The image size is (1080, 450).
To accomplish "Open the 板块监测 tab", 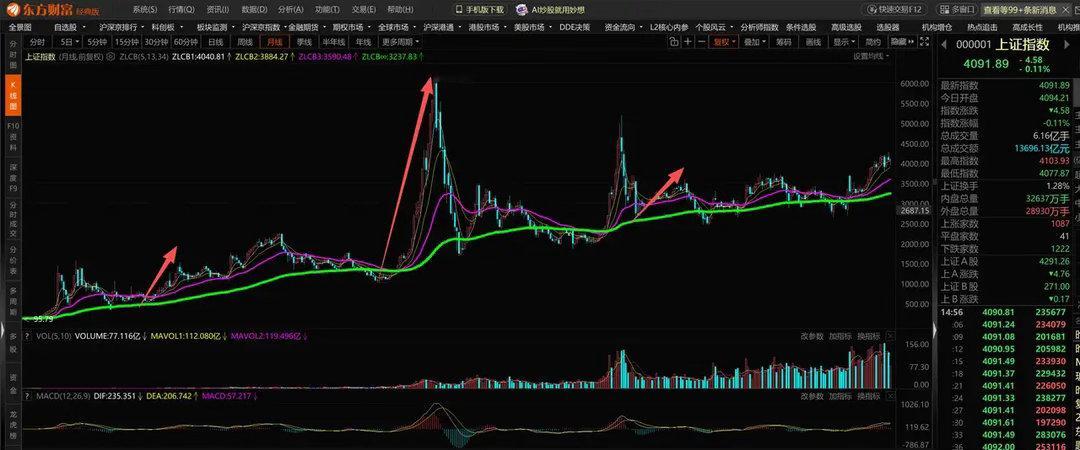I will 211,27.
